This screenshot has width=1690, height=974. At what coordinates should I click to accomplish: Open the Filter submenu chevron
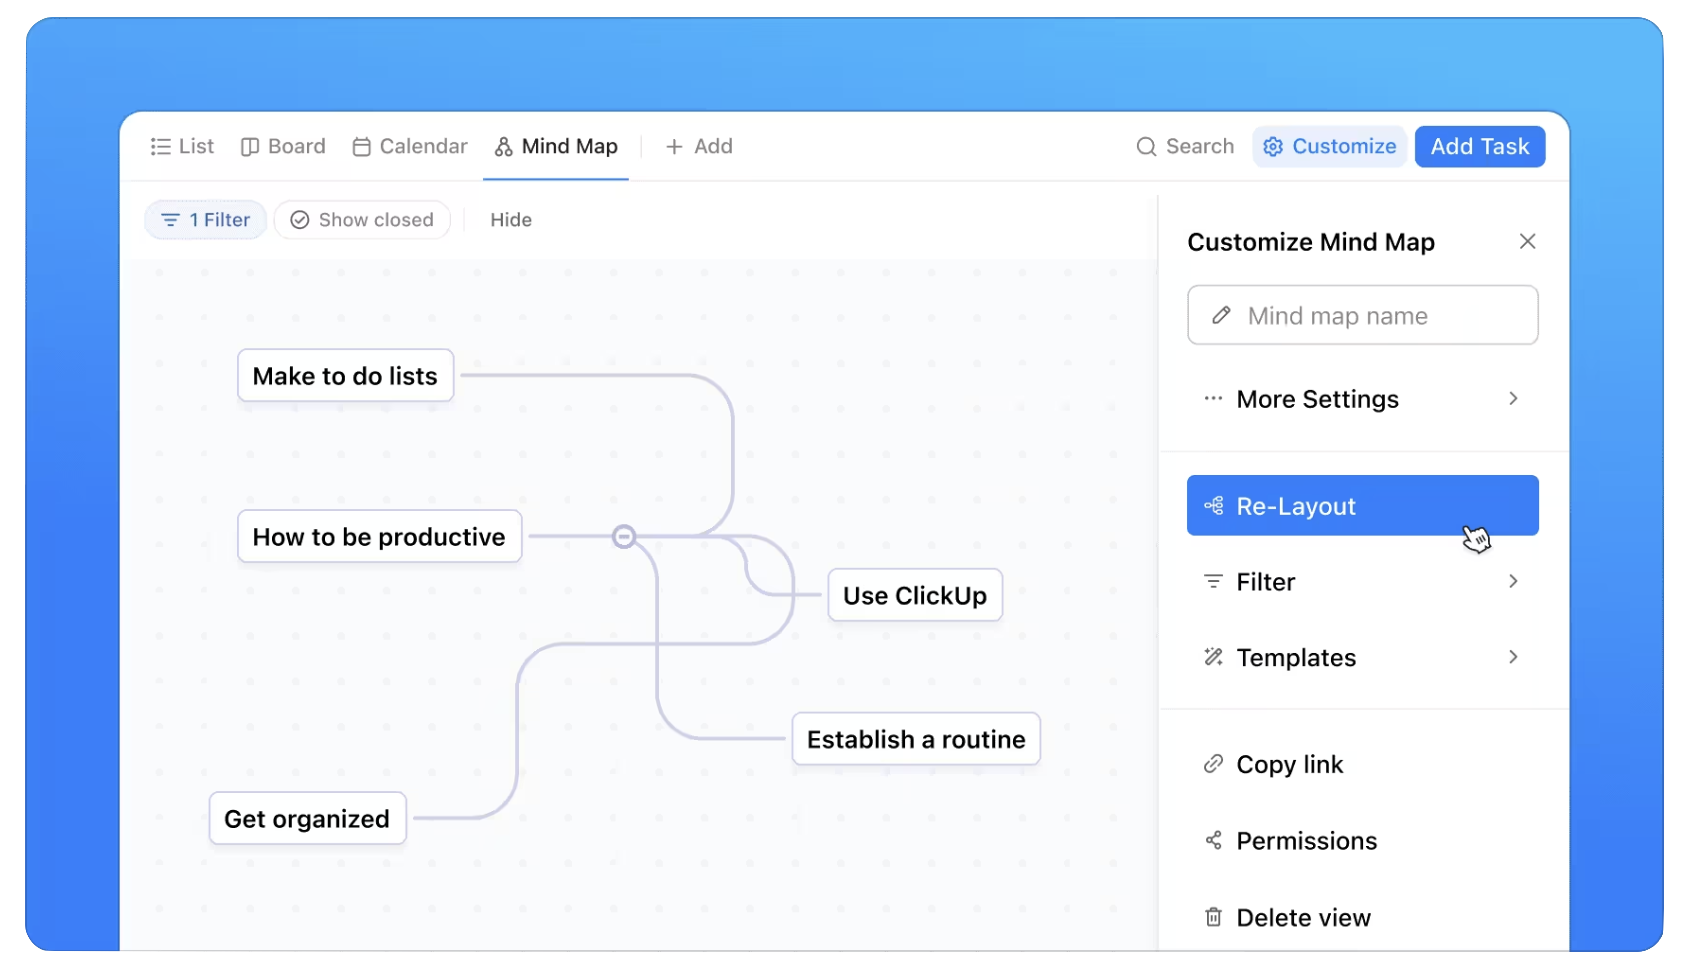click(1514, 581)
